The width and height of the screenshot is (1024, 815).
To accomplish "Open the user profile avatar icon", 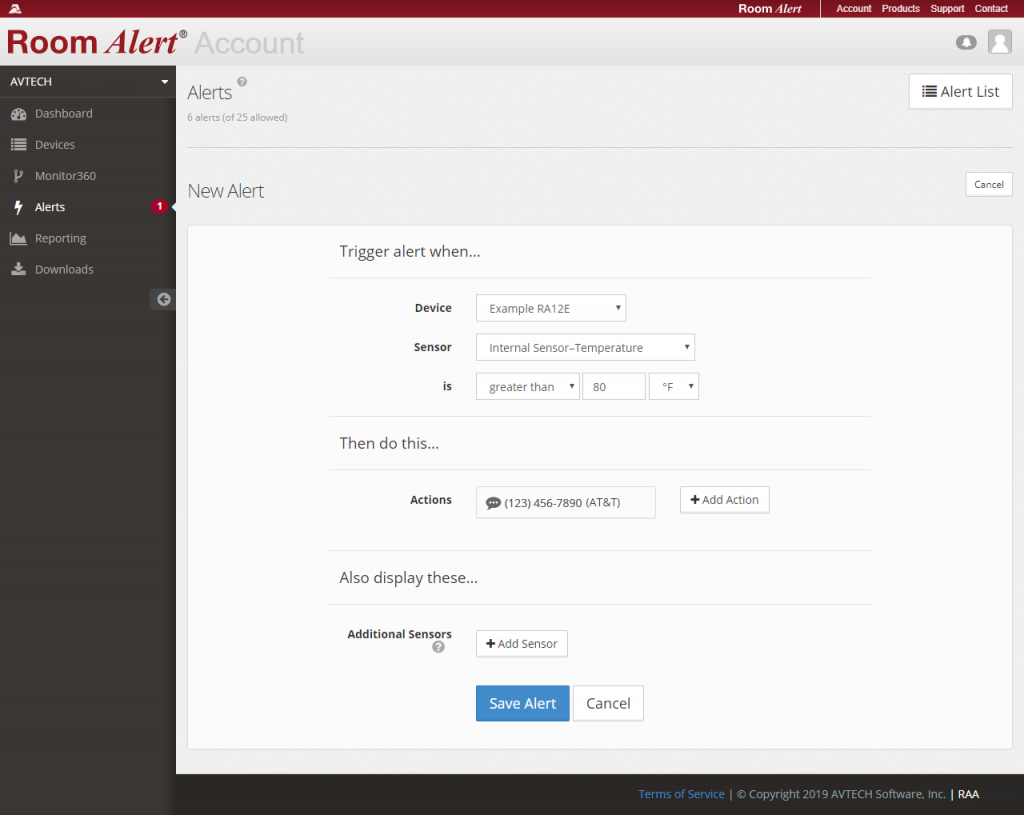I will tap(999, 42).
